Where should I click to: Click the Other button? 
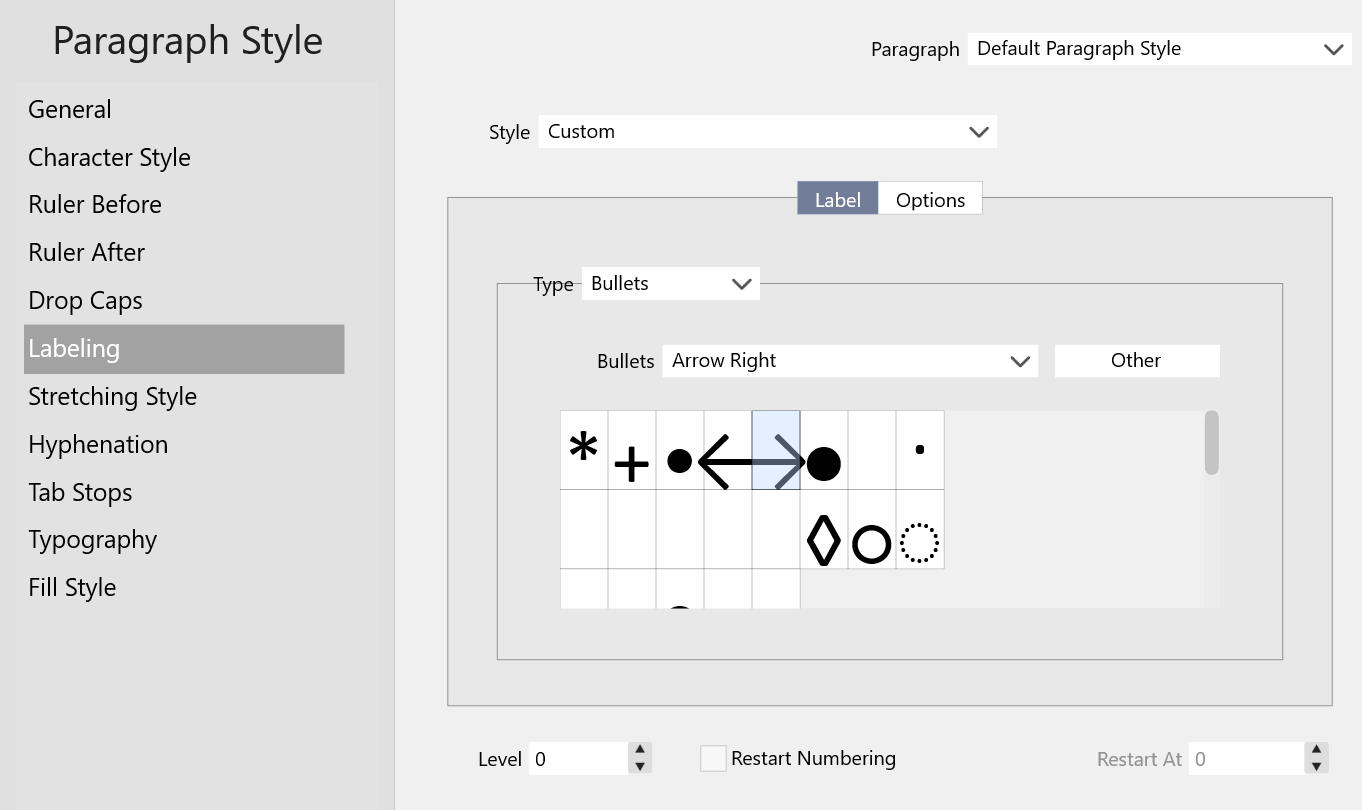(x=1136, y=361)
